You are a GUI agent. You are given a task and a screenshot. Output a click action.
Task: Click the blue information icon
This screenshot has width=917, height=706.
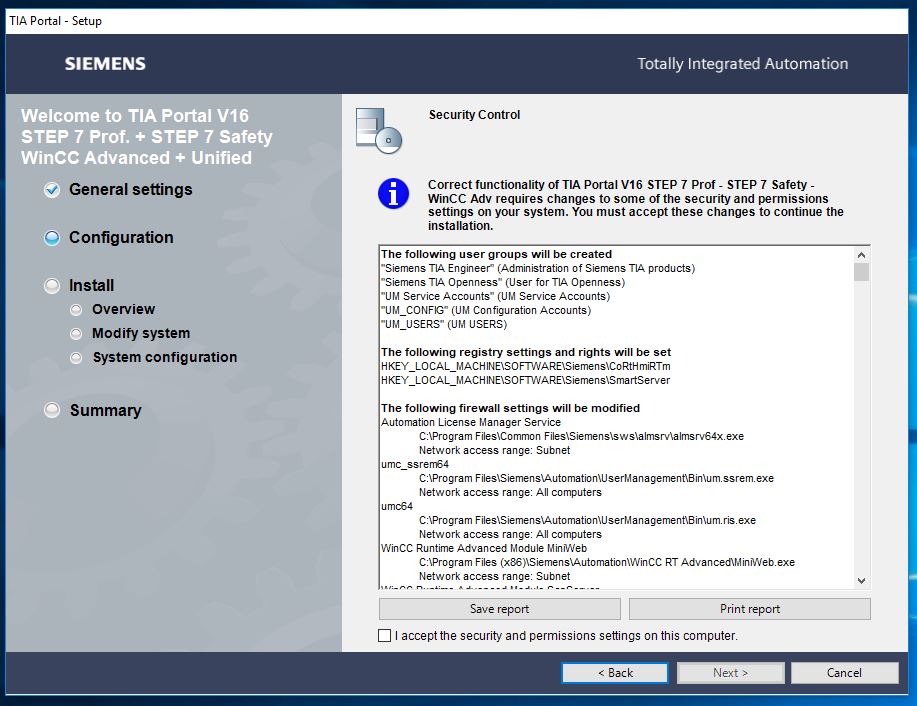click(393, 194)
